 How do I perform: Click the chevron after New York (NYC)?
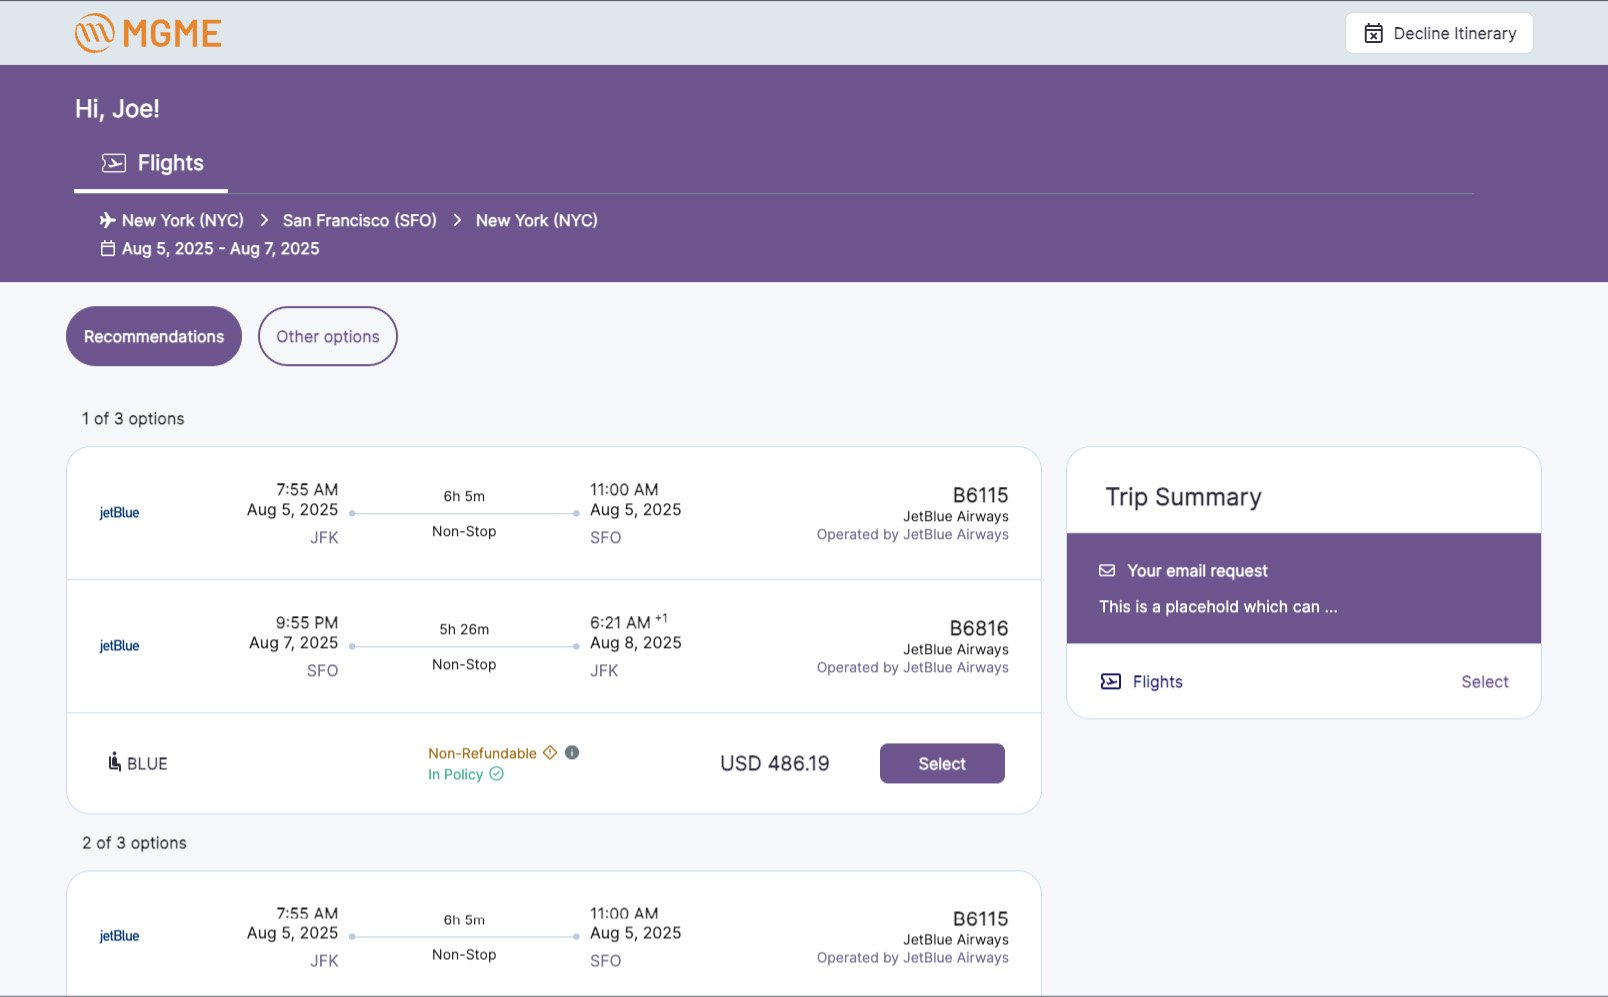coord(264,220)
